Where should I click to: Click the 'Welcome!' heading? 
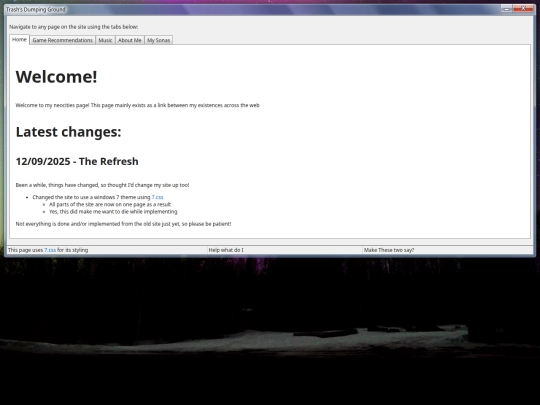56,77
